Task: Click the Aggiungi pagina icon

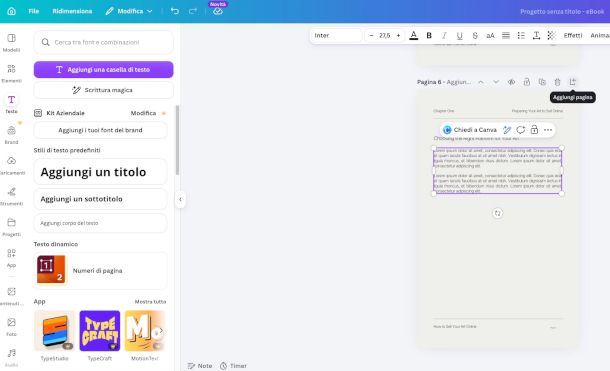Action: tap(572, 82)
